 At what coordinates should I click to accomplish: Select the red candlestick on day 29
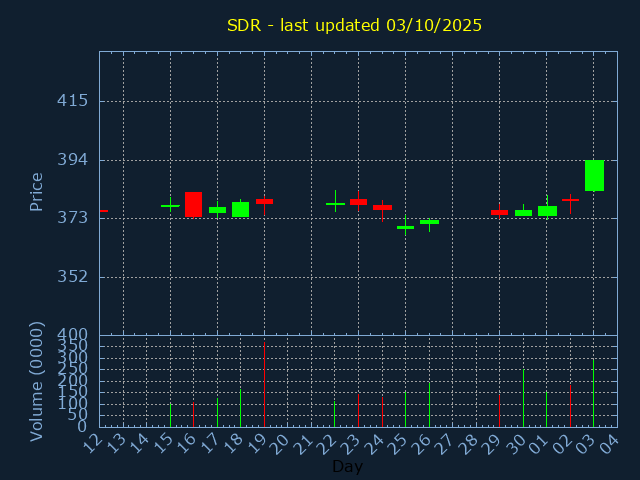click(499, 212)
